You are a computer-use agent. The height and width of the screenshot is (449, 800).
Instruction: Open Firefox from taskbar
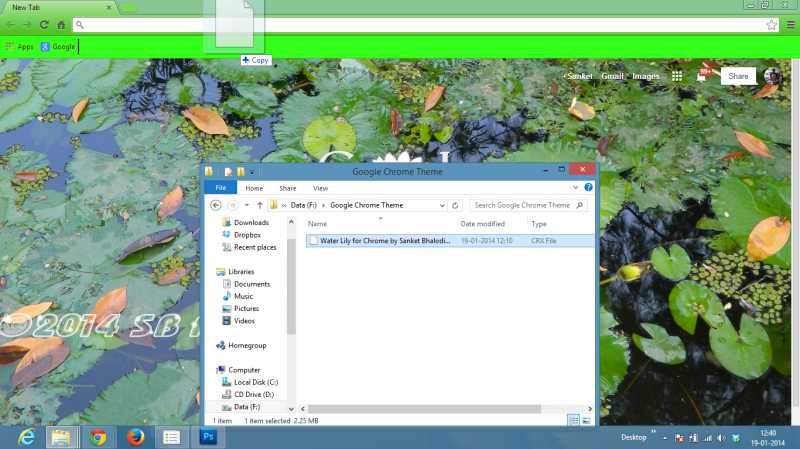(x=135, y=437)
